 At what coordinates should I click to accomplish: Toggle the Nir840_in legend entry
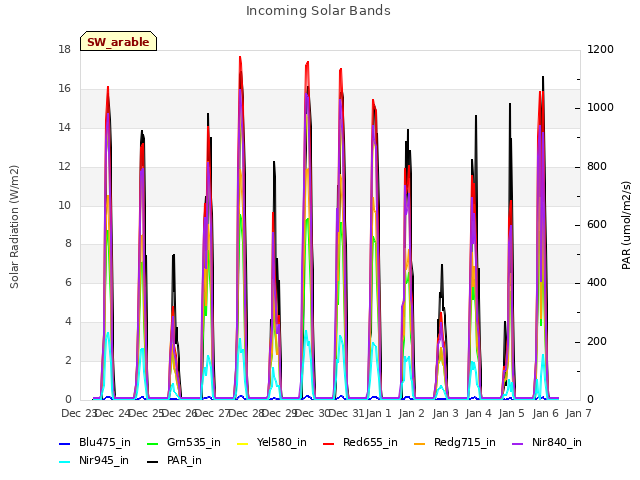[547, 442]
